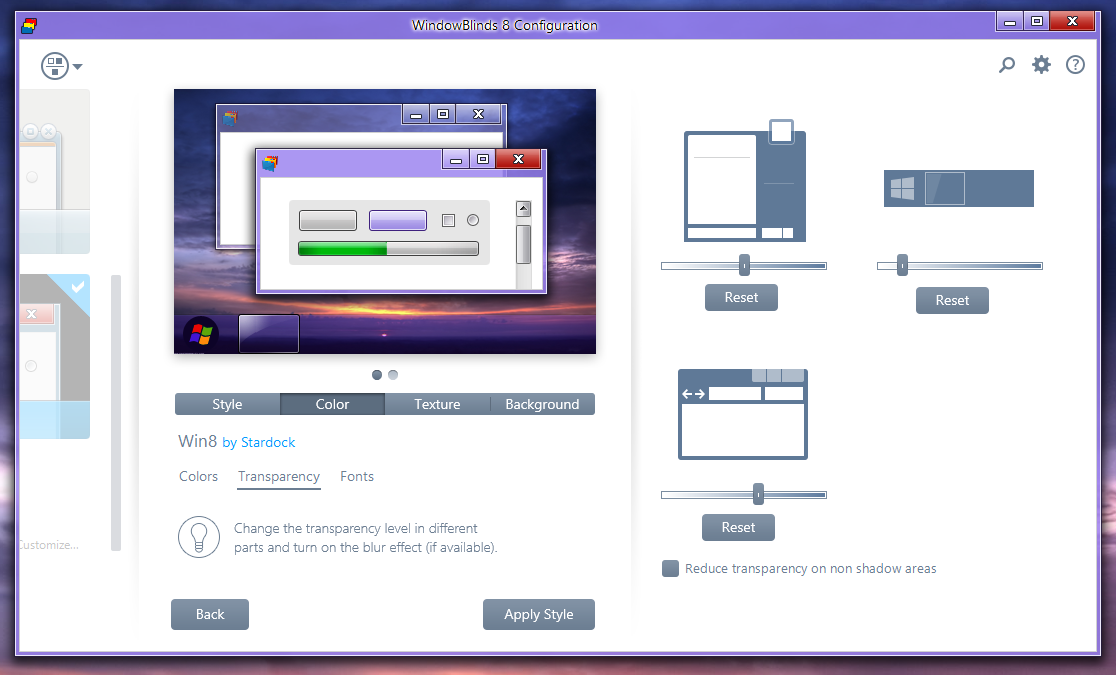The height and width of the screenshot is (675, 1116).
Task: Reset the start menu transparency
Action: click(x=741, y=298)
